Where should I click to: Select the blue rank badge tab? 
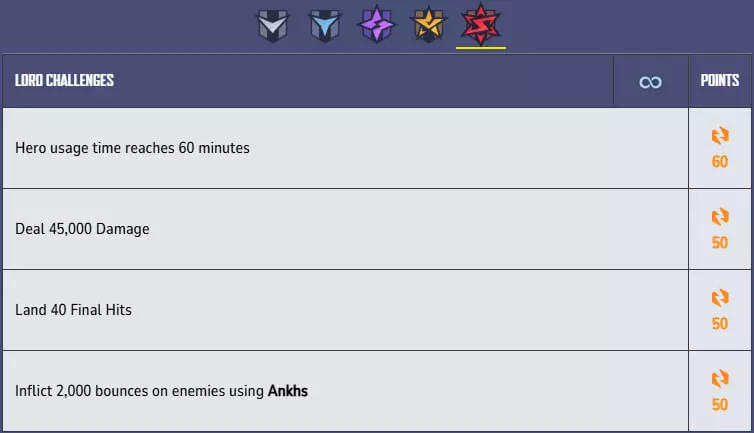point(323,24)
